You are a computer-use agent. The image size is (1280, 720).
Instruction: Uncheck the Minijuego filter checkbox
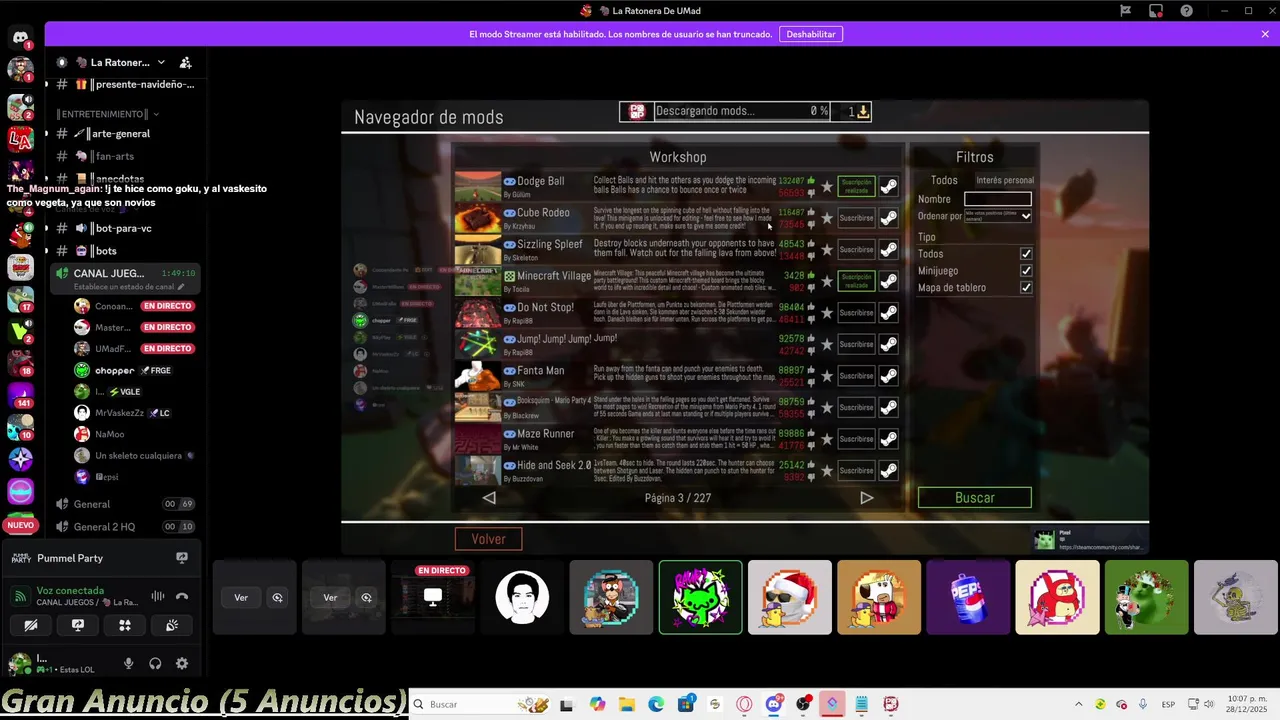tap(1026, 271)
